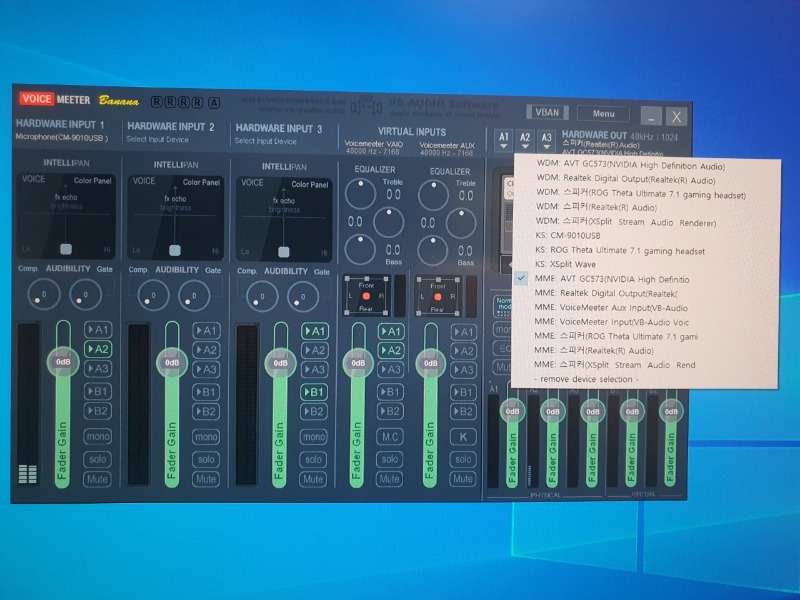Disable A1 routing on Voicemeeter VAIO strip
The image size is (800, 600).
(390, 332)
